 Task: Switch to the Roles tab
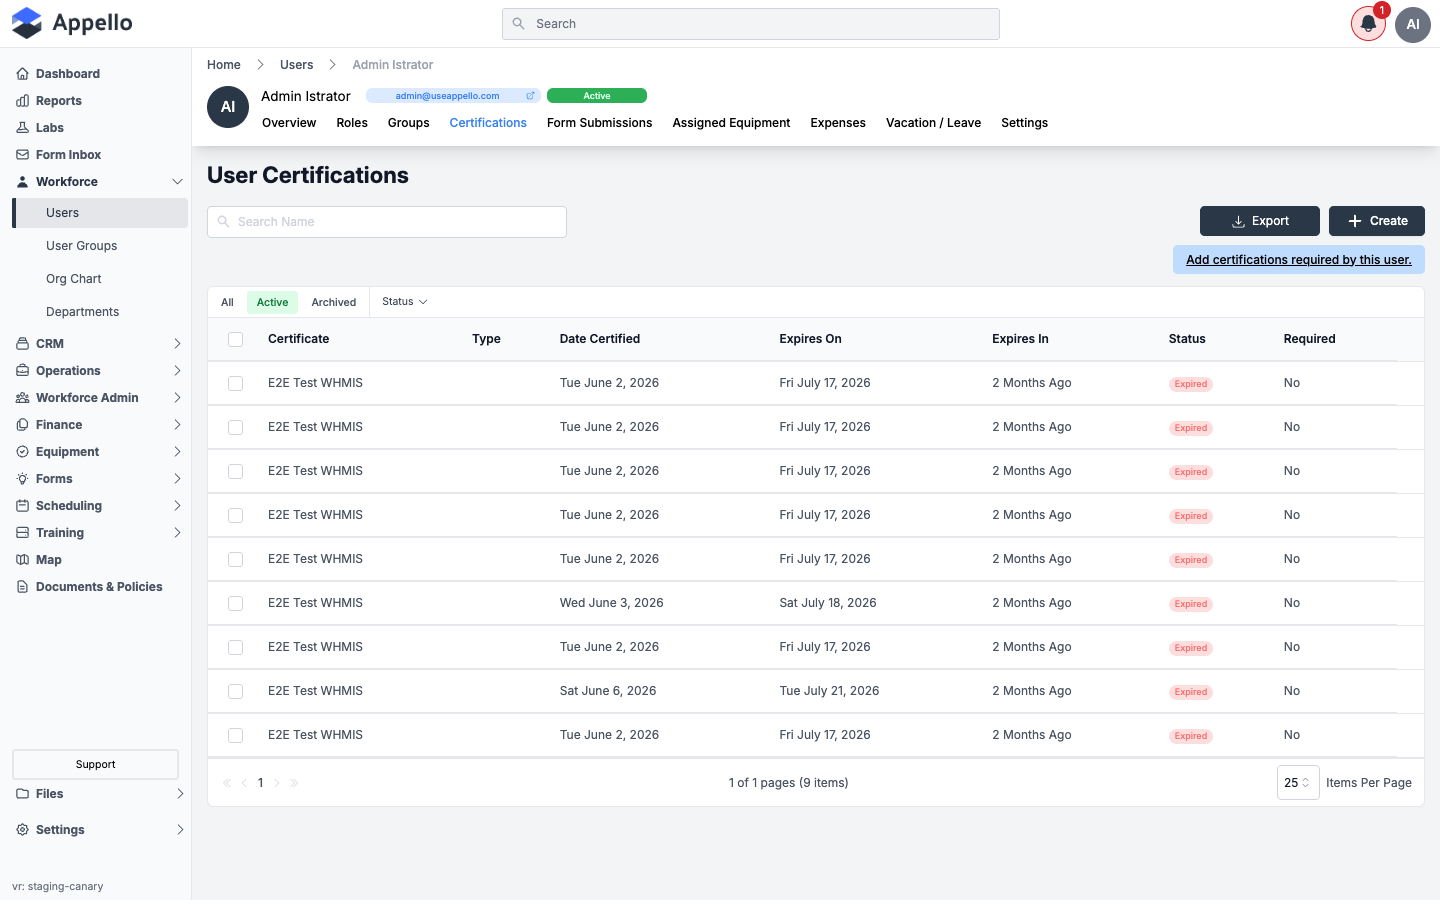352,123
